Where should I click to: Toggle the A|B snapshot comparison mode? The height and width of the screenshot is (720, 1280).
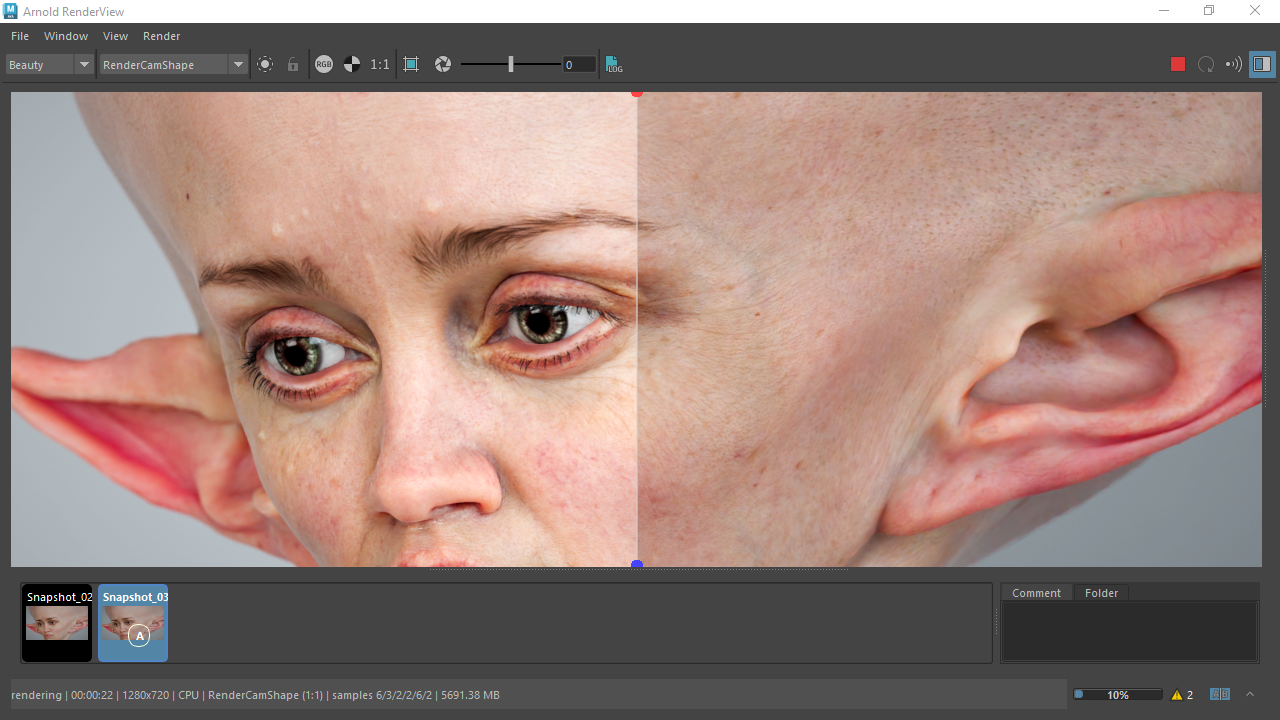[x=1220, y=694]
